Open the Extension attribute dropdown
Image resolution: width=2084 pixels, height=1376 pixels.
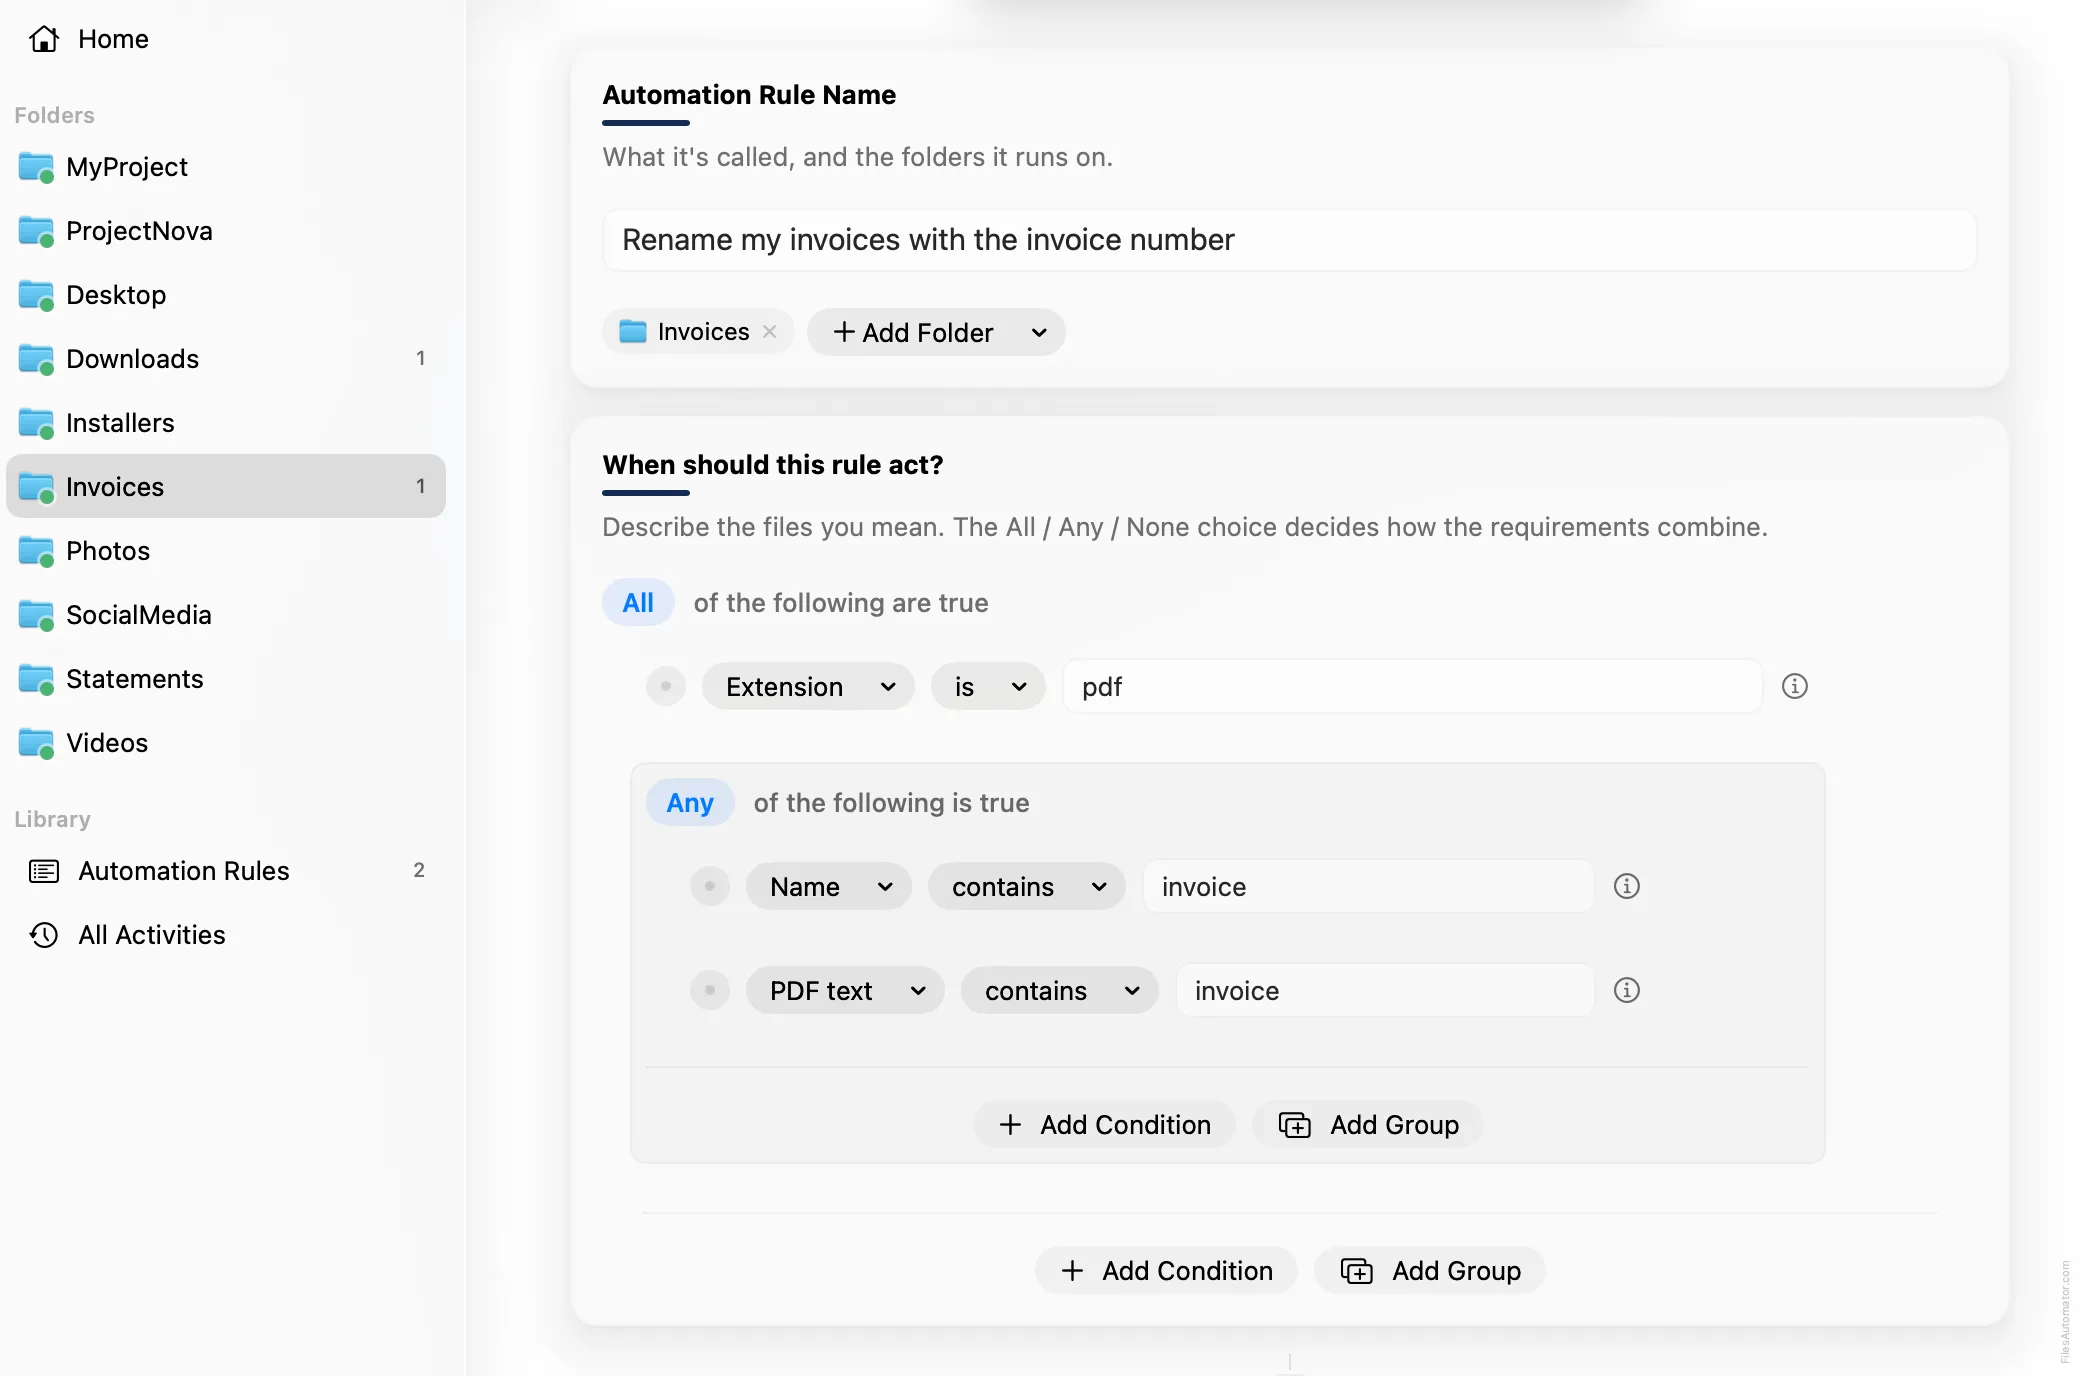click(x=808, y=687)
